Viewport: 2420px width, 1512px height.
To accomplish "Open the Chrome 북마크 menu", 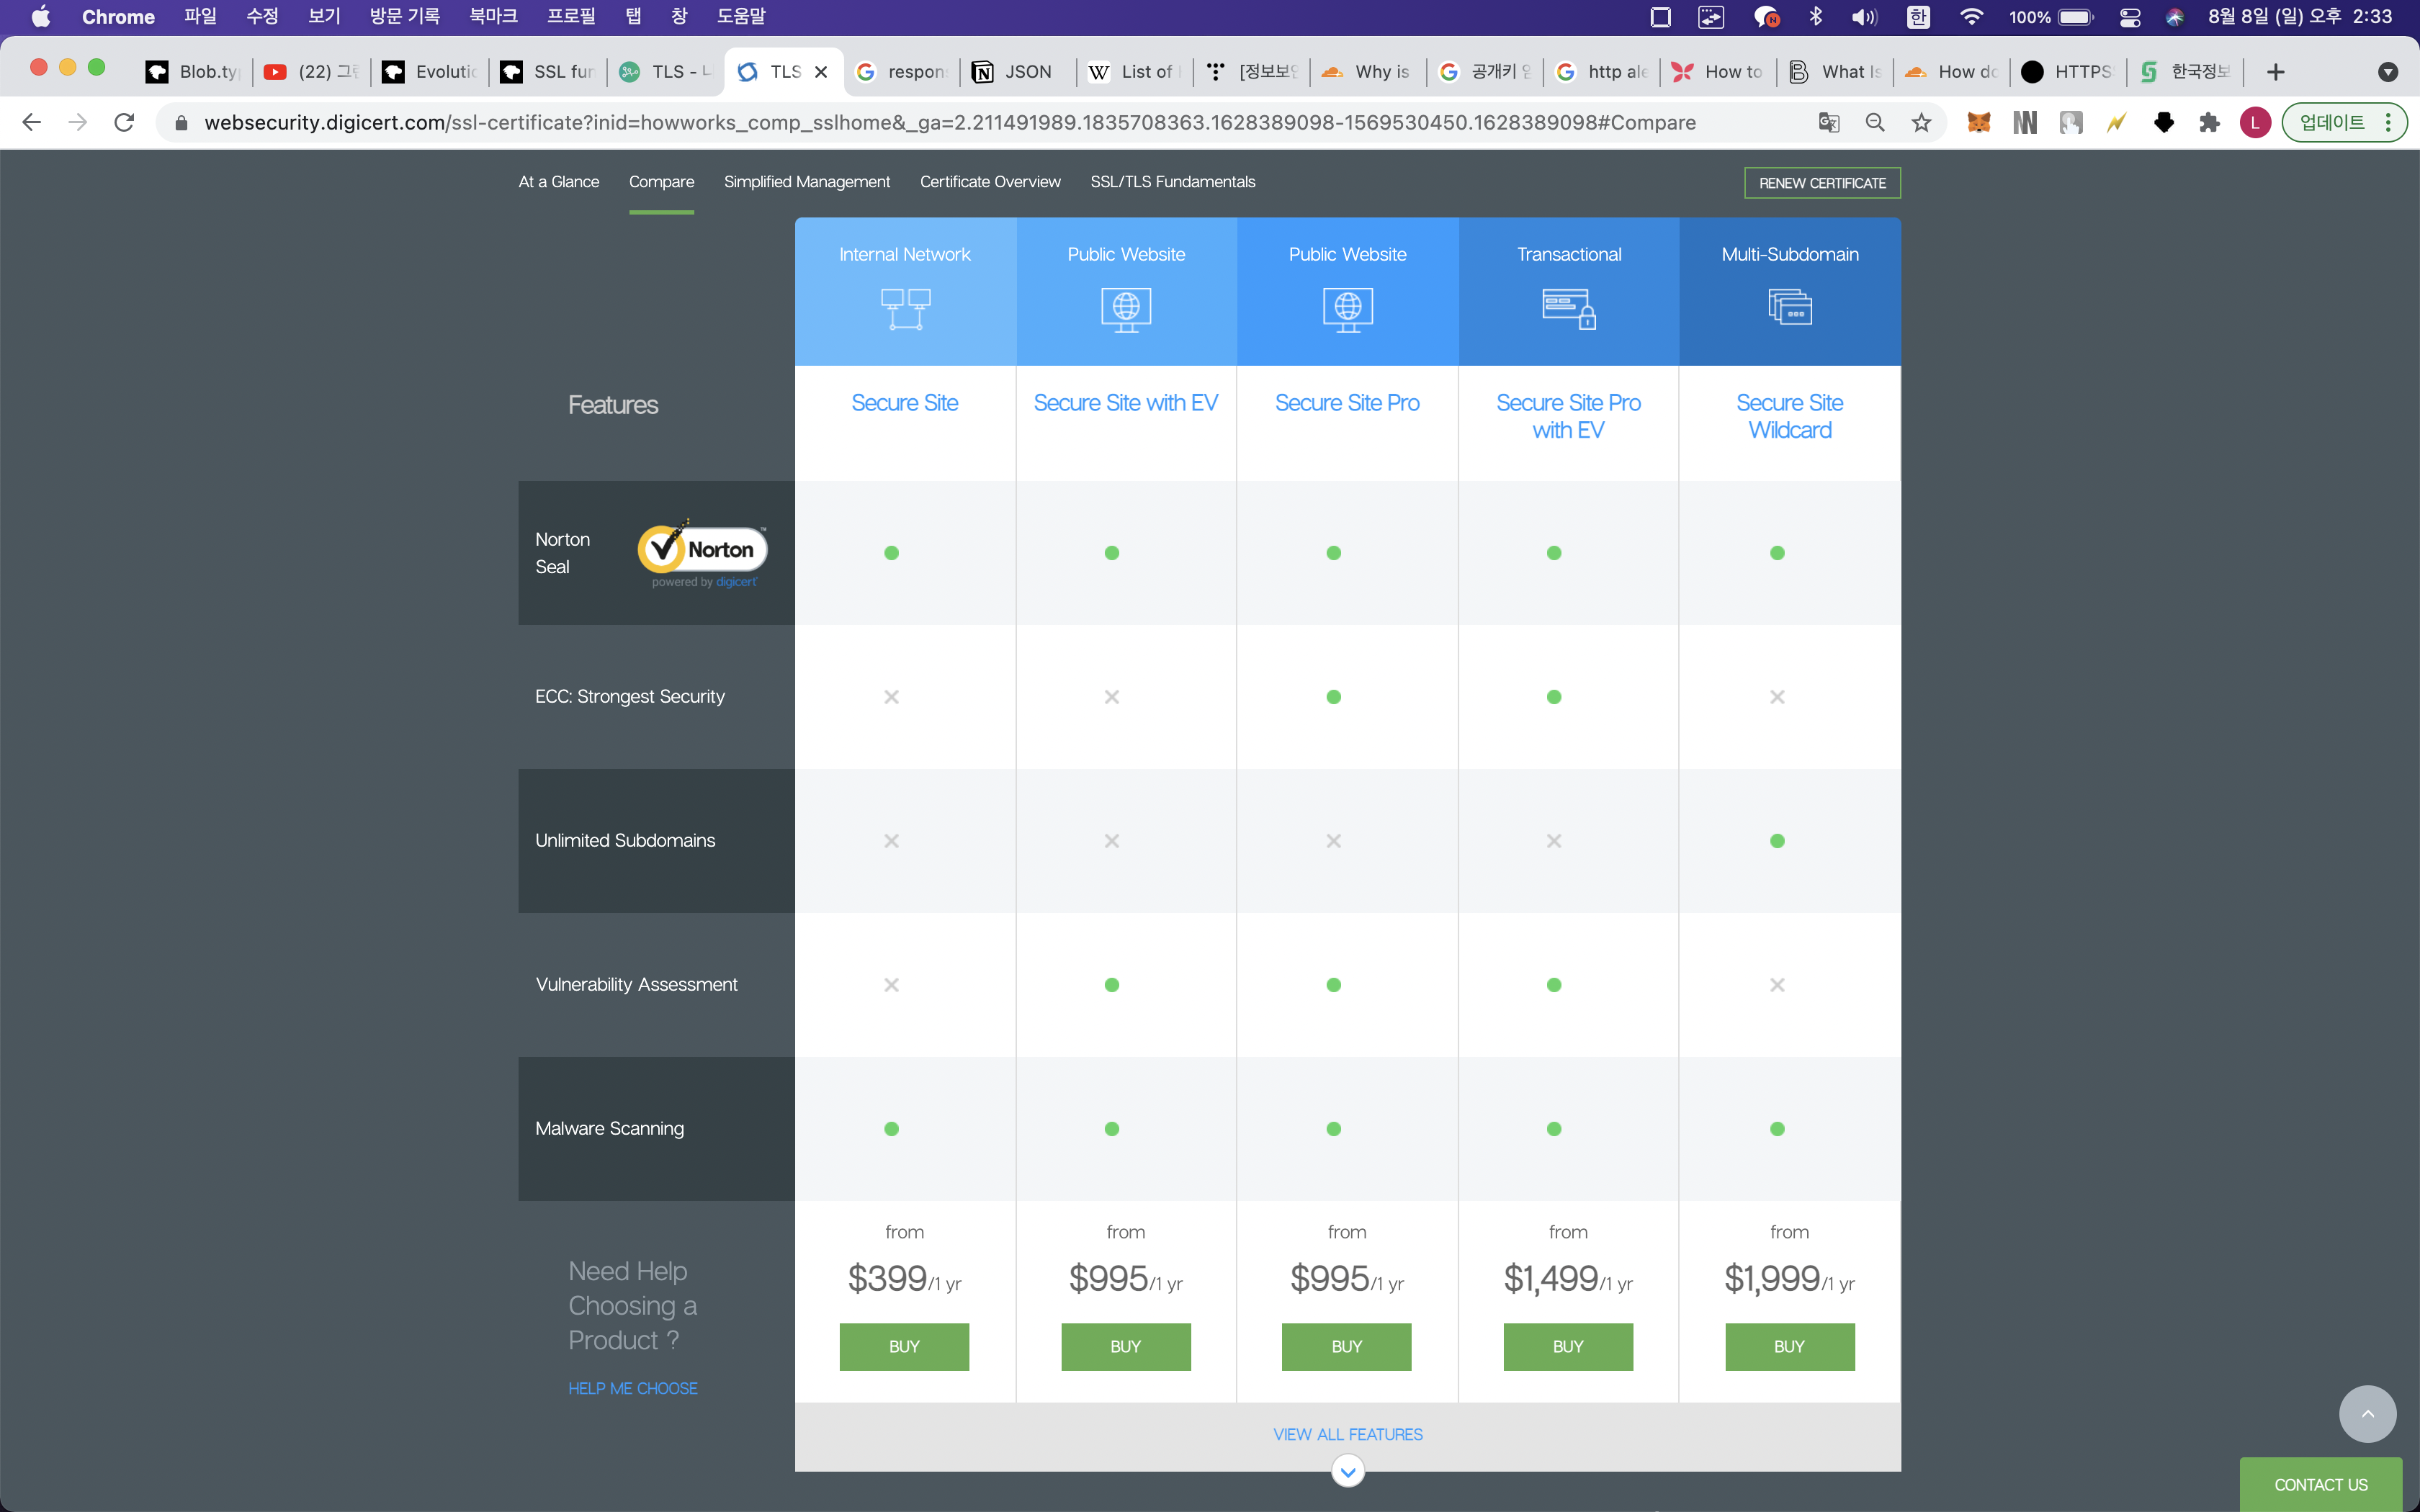I will click(x=493, y=17).
